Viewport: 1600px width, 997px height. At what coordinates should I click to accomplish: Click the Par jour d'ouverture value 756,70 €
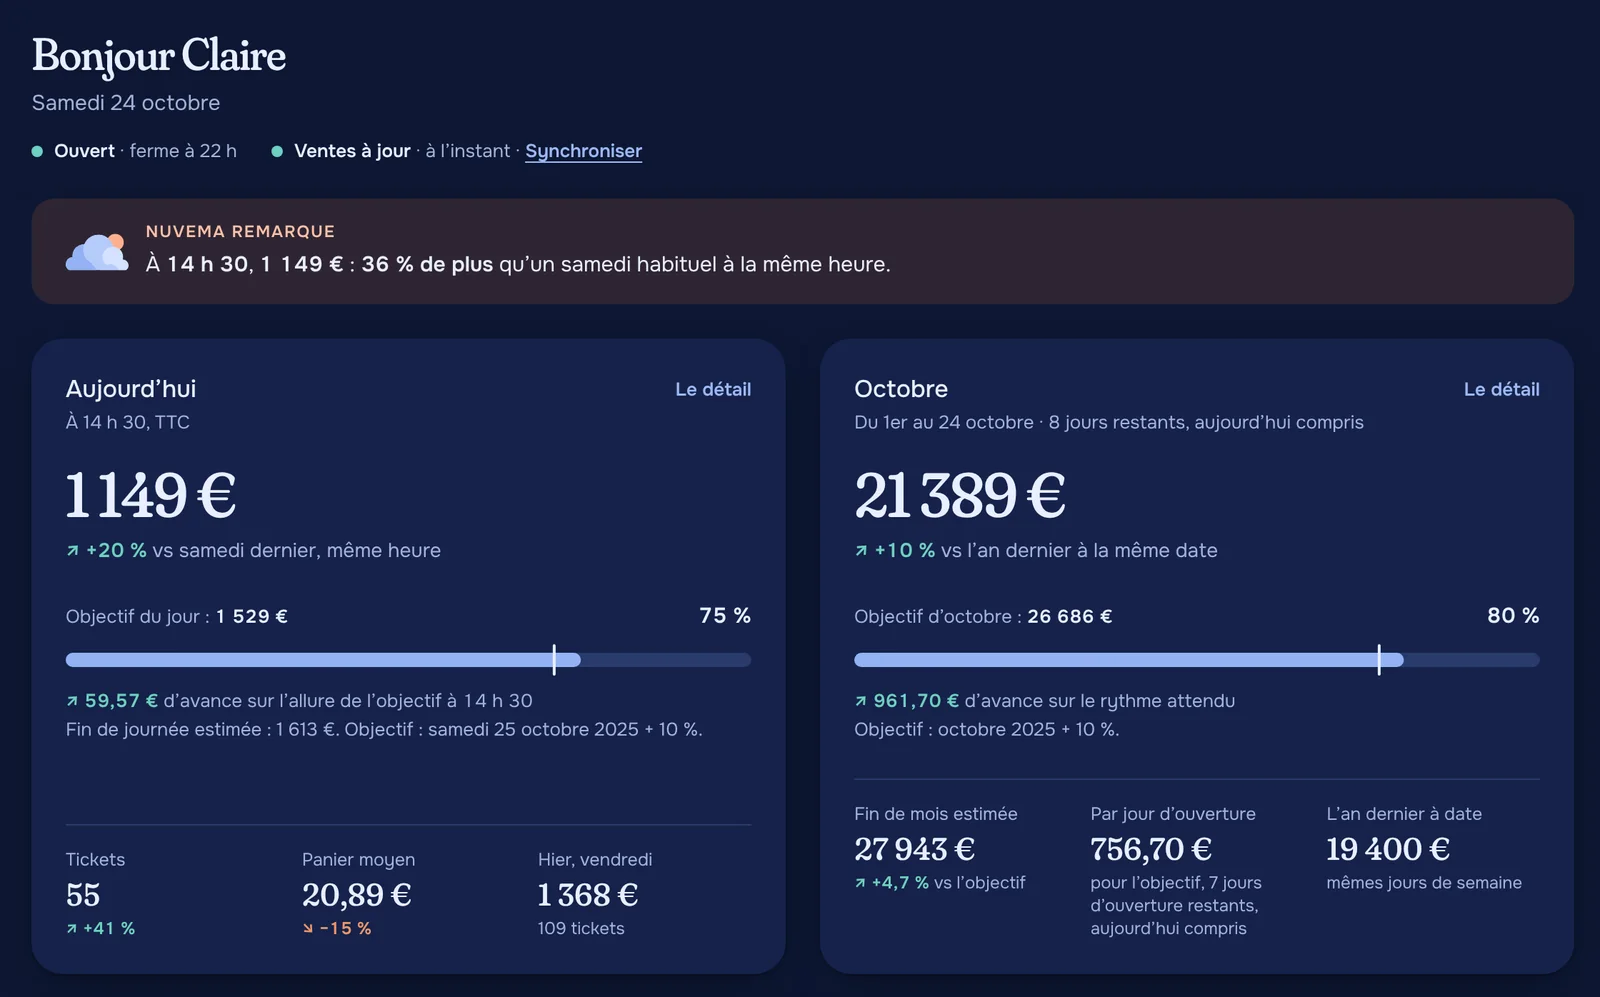1151,849
